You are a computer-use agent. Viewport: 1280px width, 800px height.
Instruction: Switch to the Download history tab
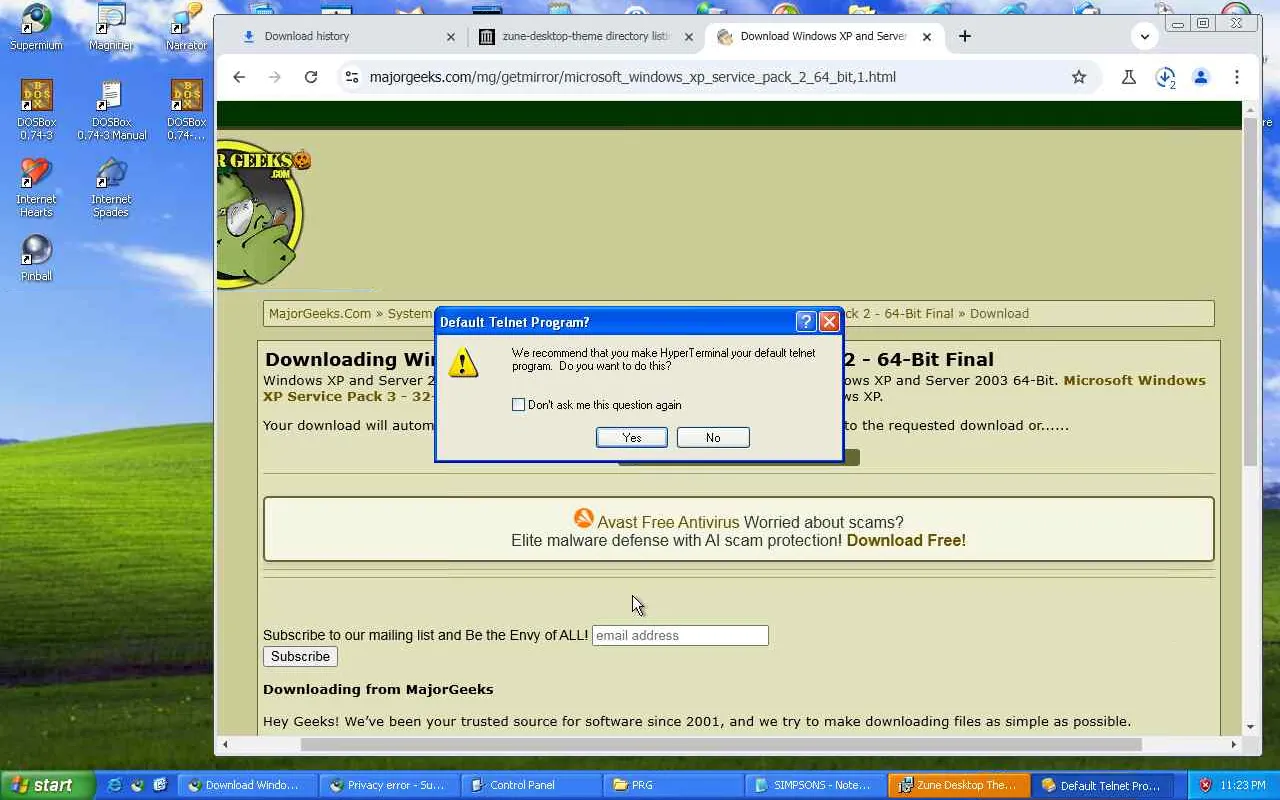click(347, 36)
